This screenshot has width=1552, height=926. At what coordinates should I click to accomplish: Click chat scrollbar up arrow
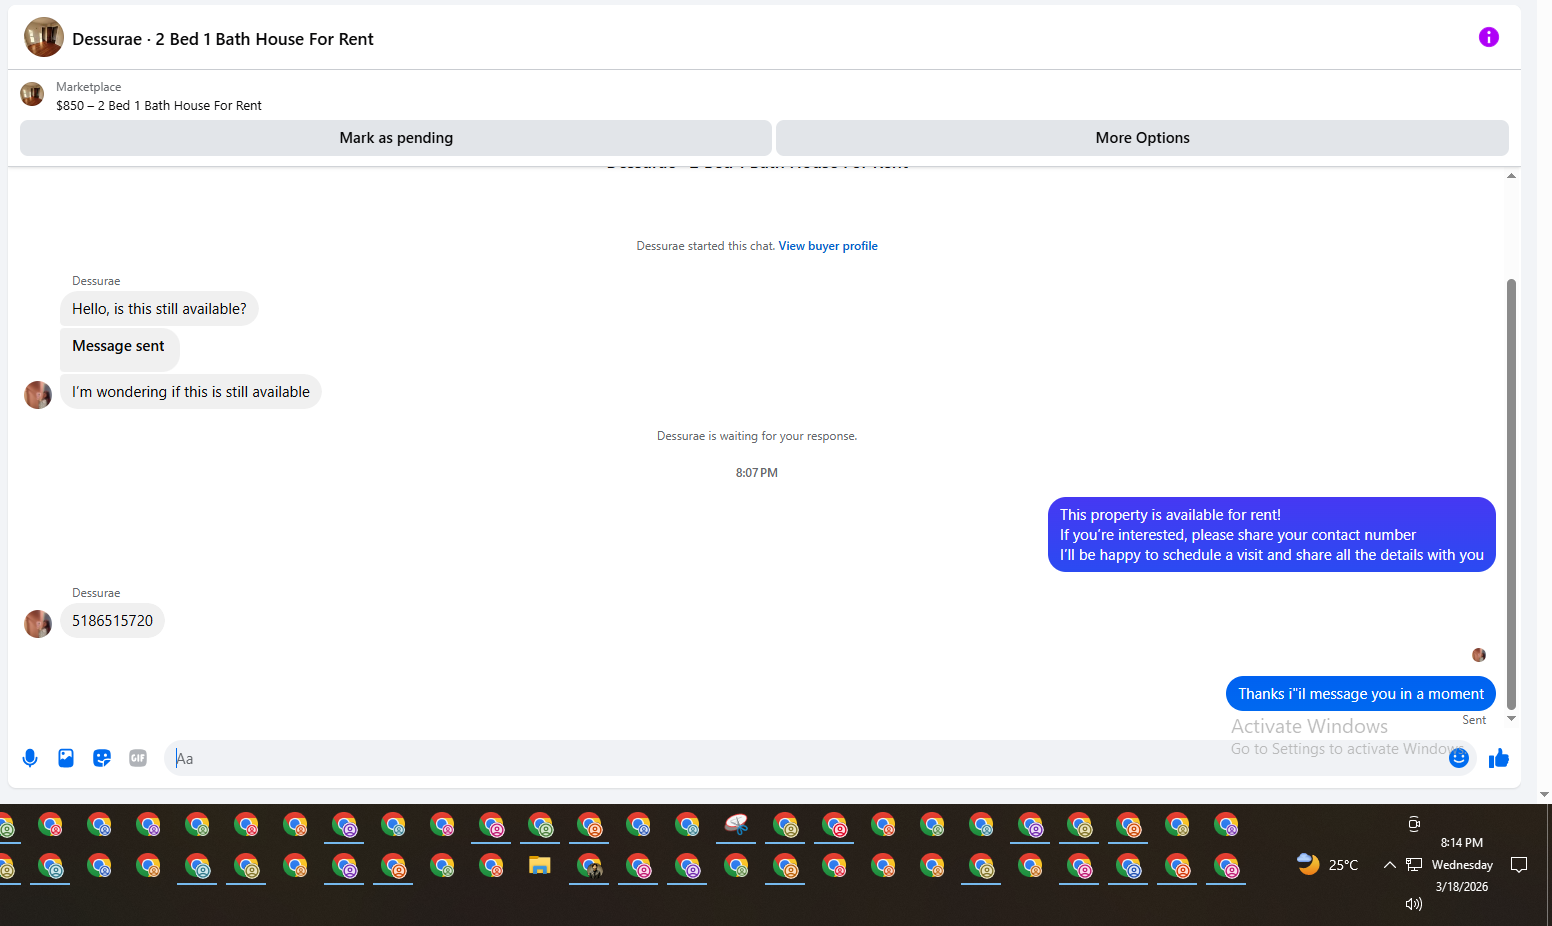tap(1511, 176)
